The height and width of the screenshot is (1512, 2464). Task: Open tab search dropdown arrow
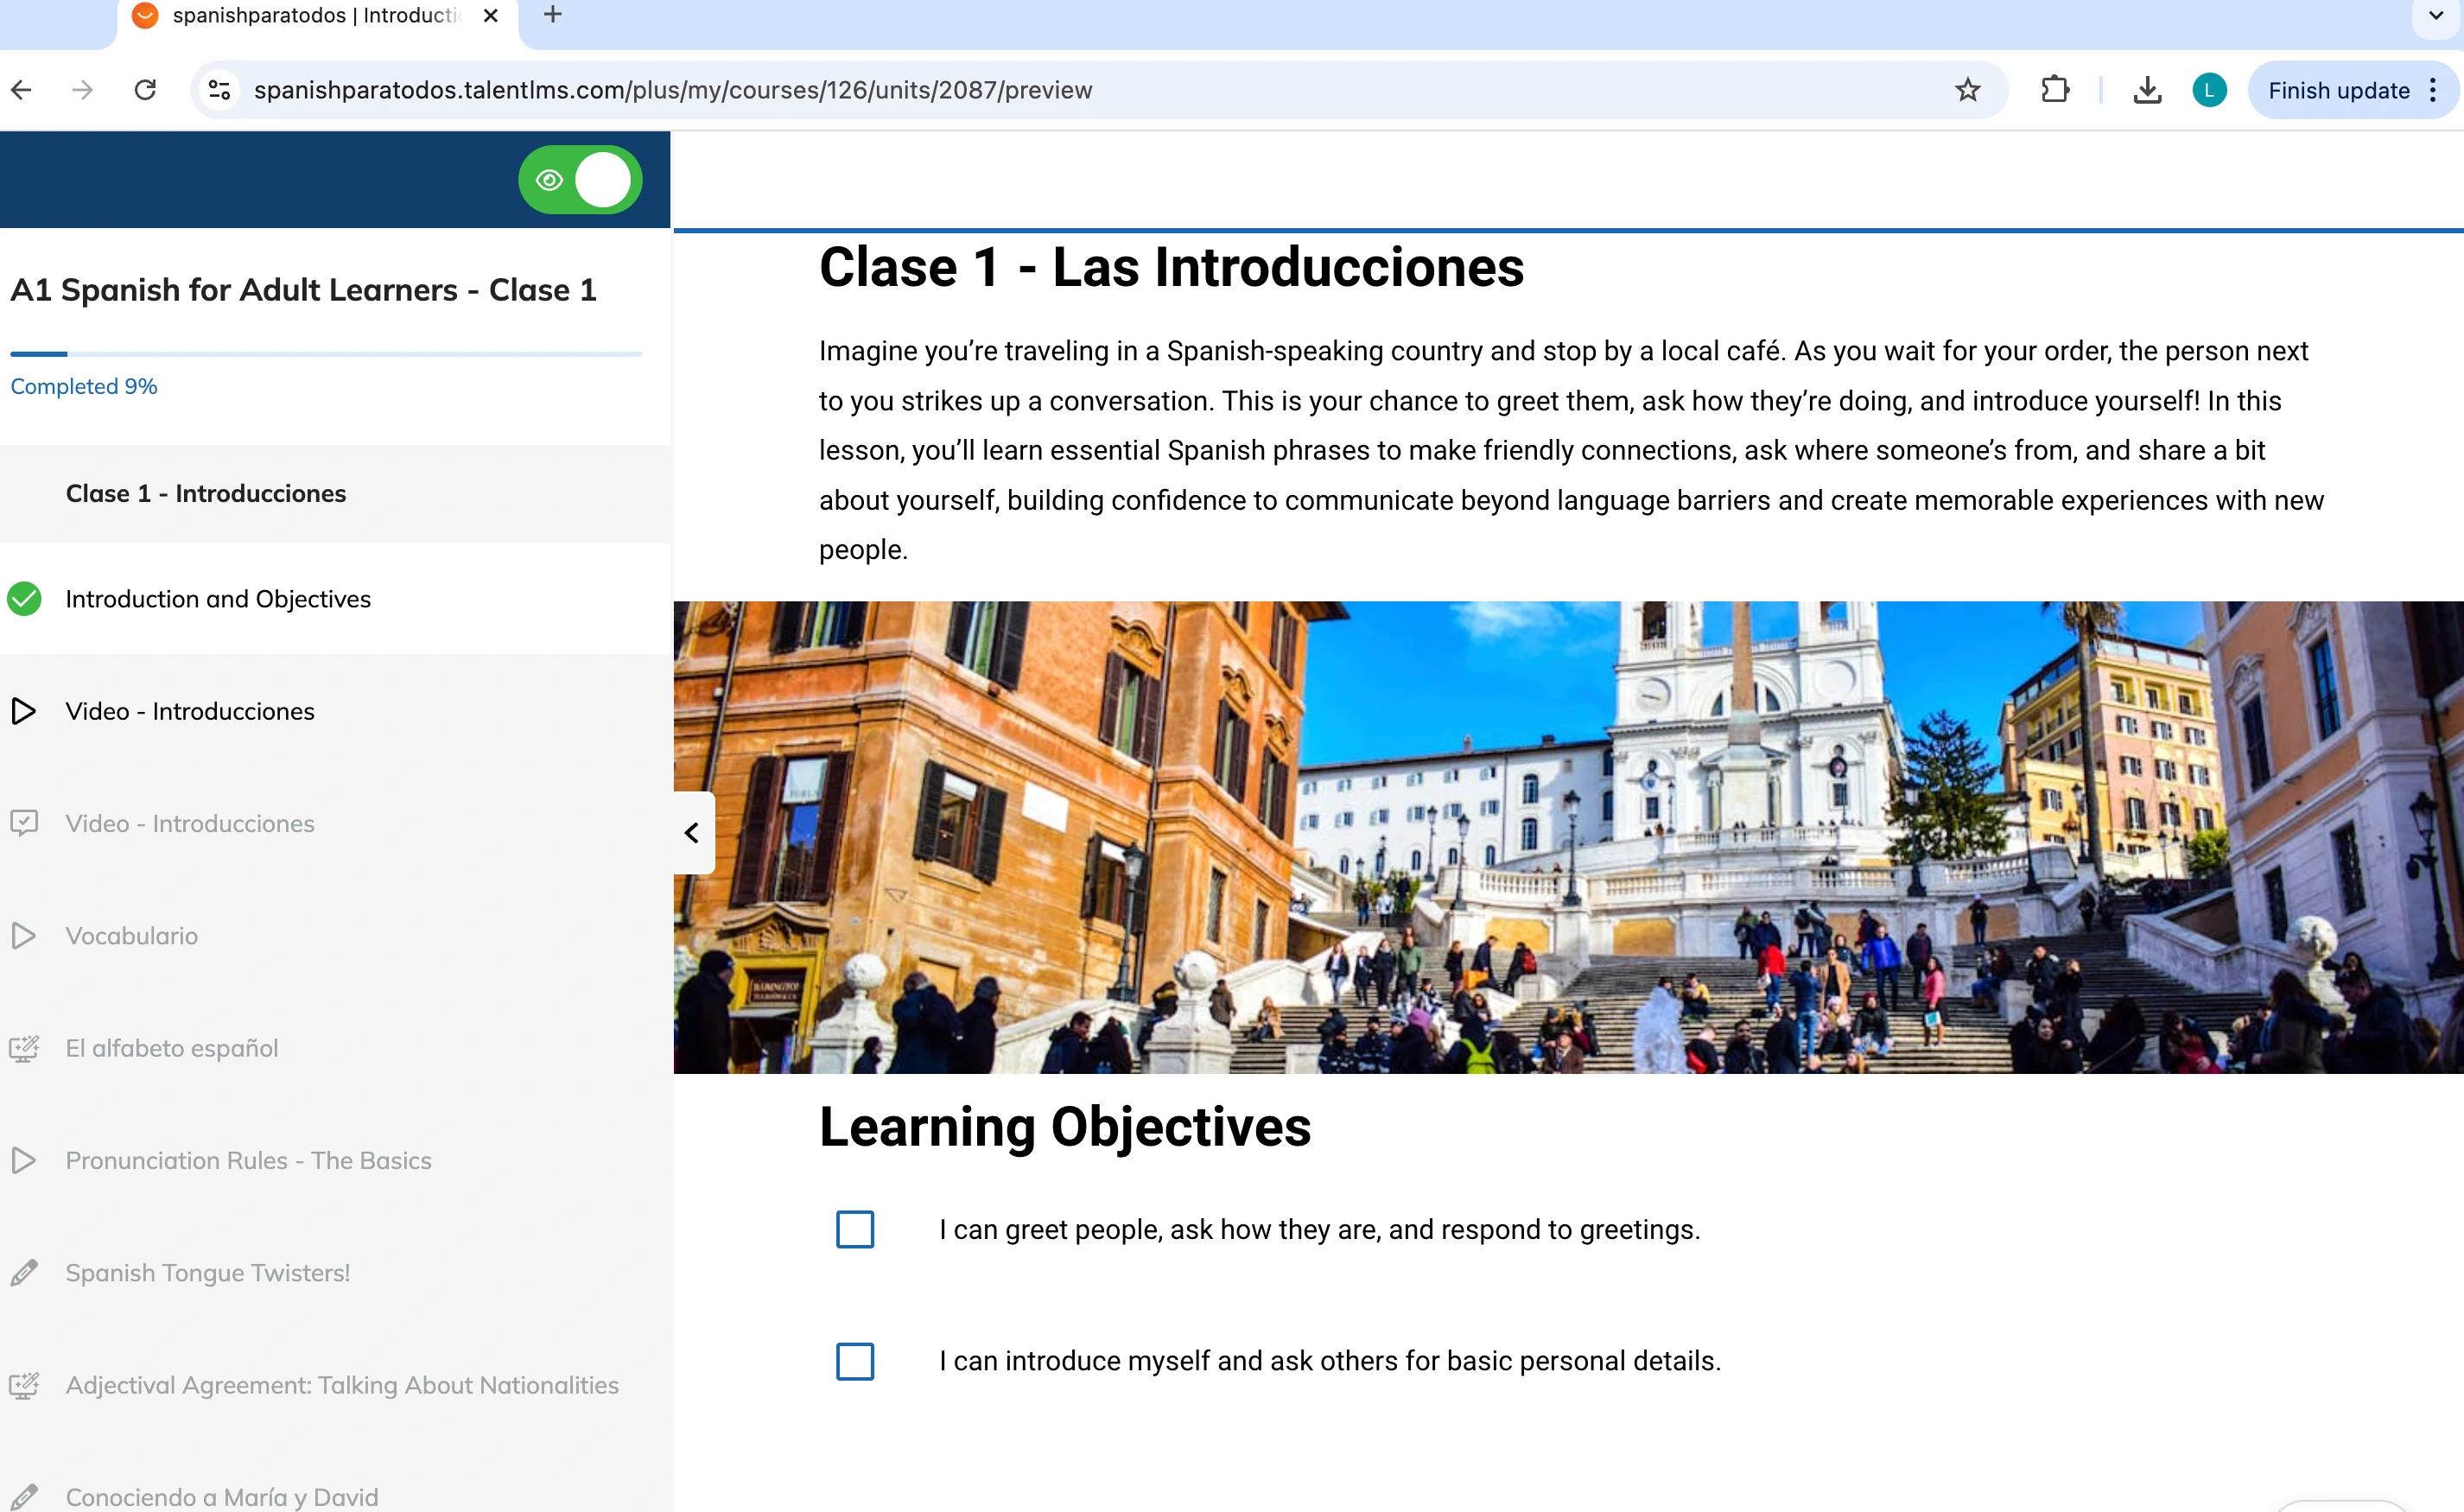click(x=2436, y=15)
